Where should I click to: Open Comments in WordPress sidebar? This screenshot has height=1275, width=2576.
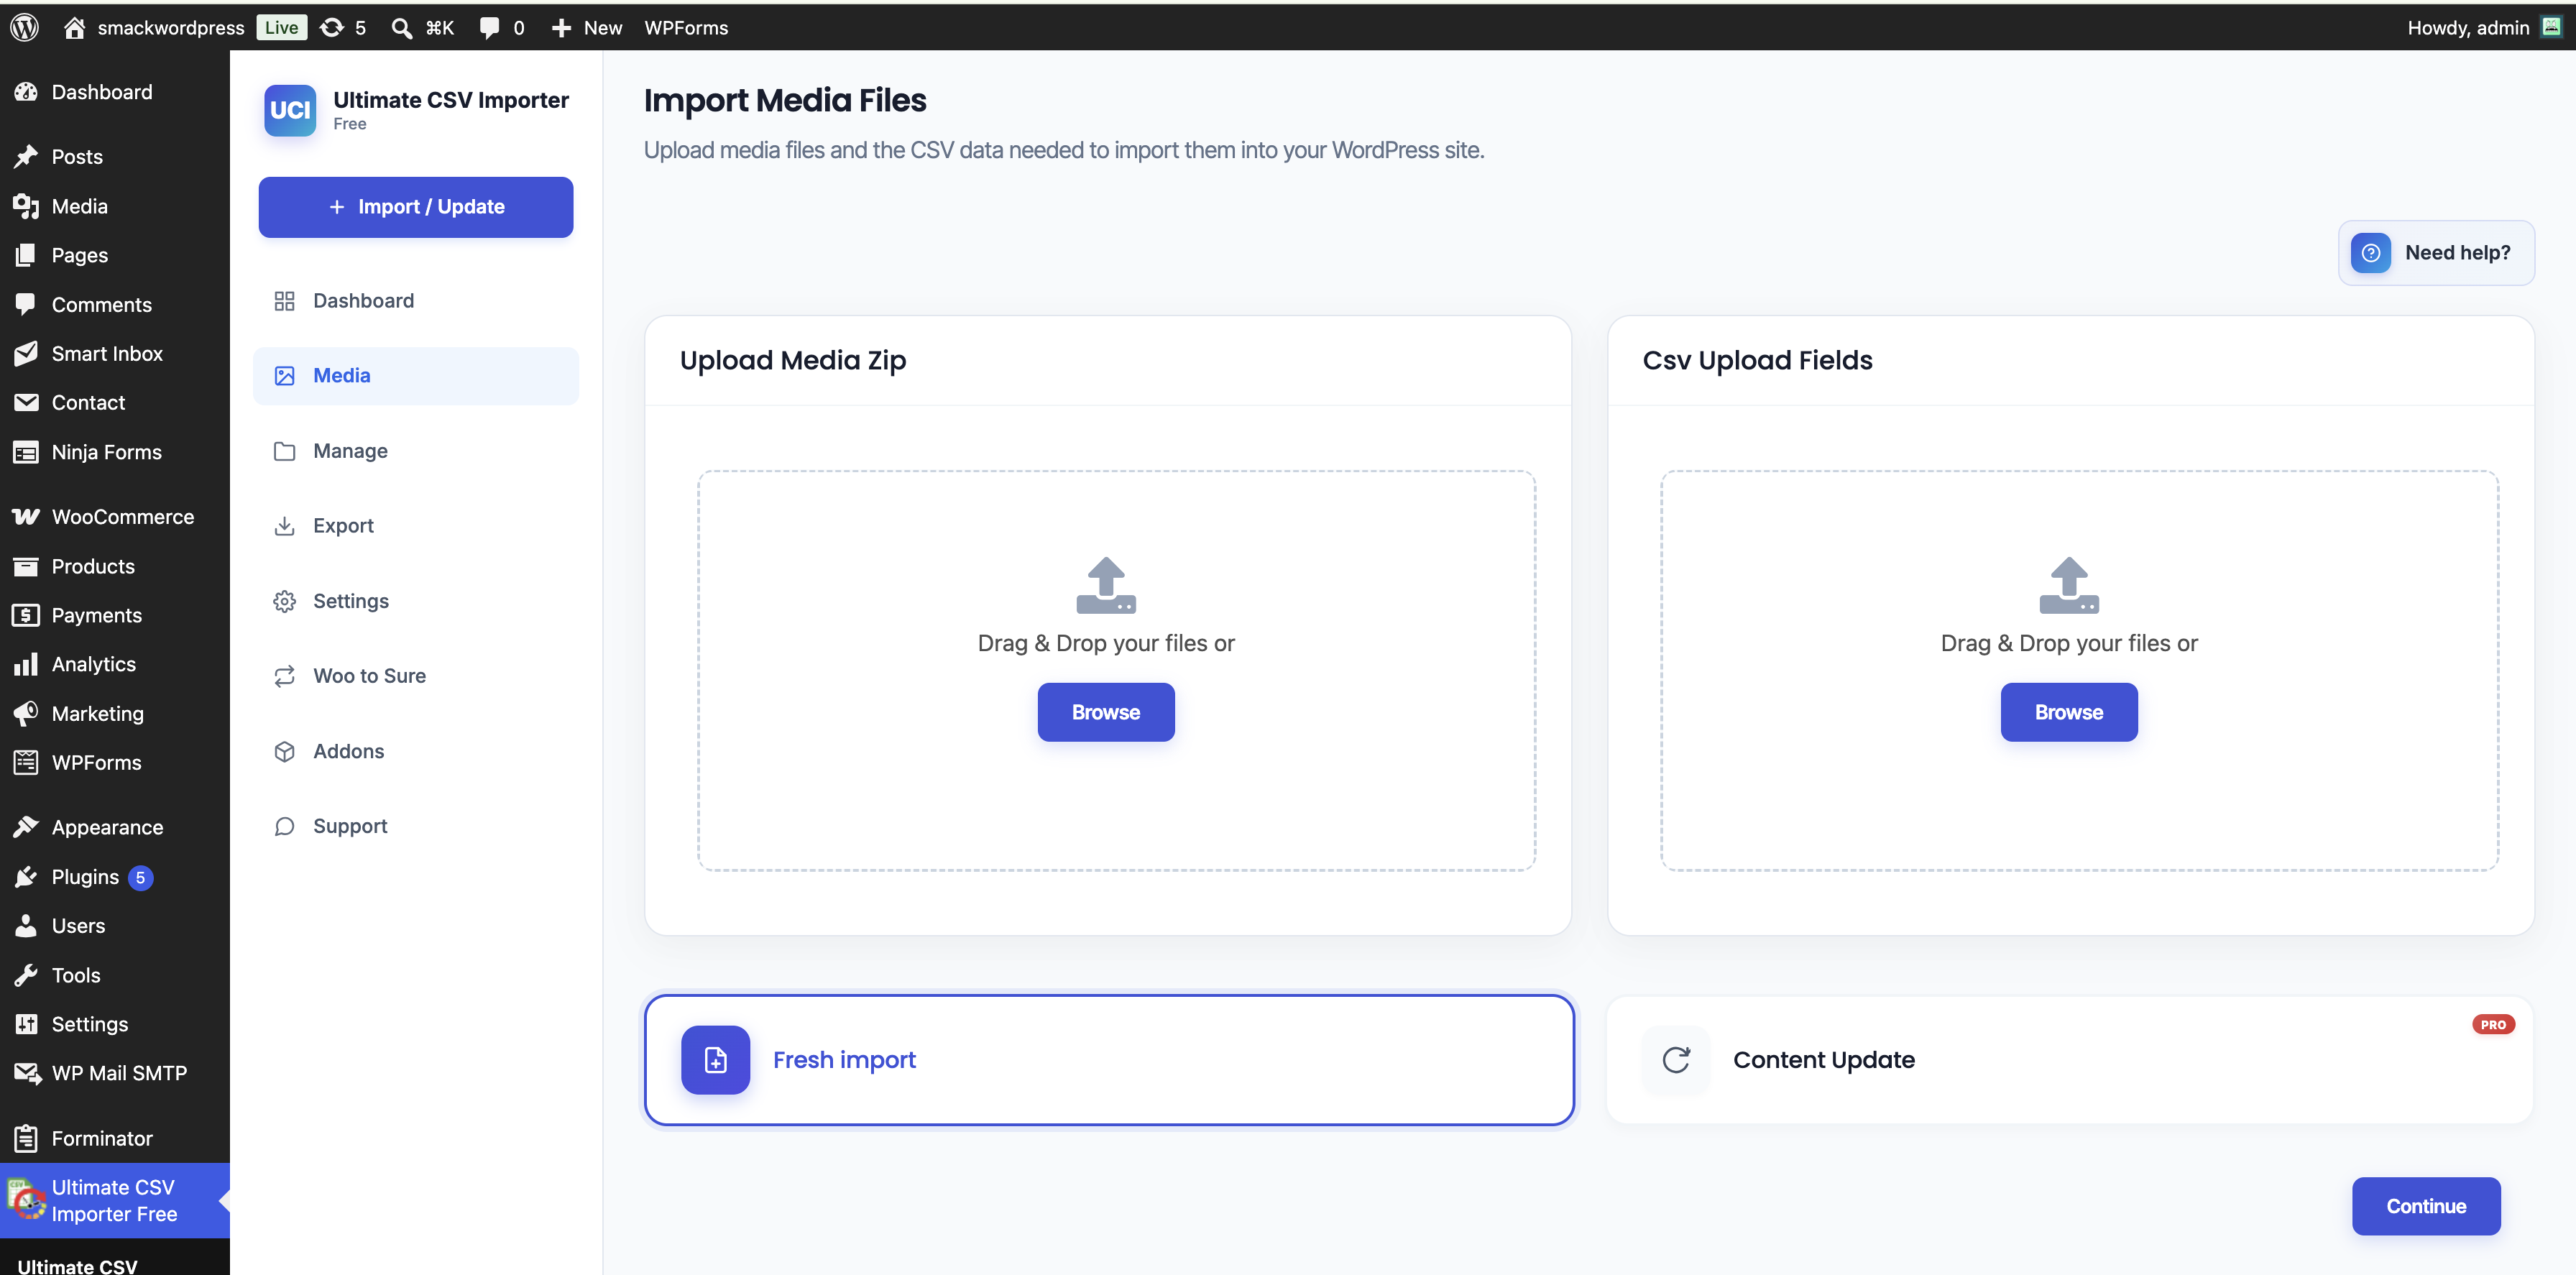click(115, 304)
